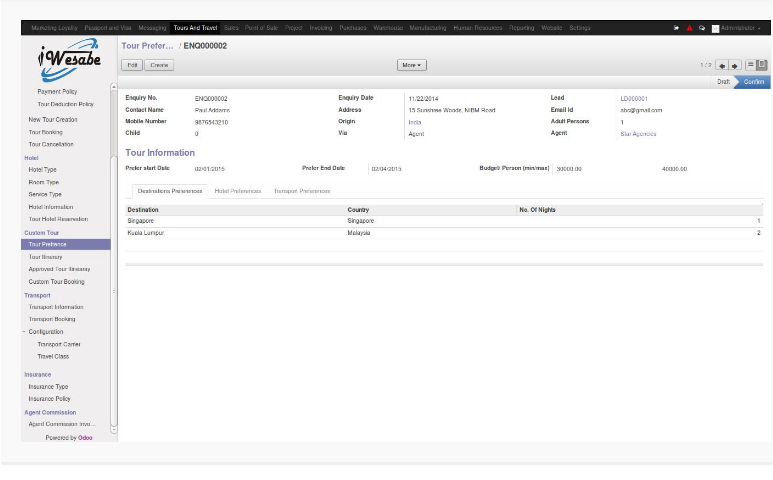
Task: Click the sidebar scroll-down arrow
Action: tap(113, 430)
